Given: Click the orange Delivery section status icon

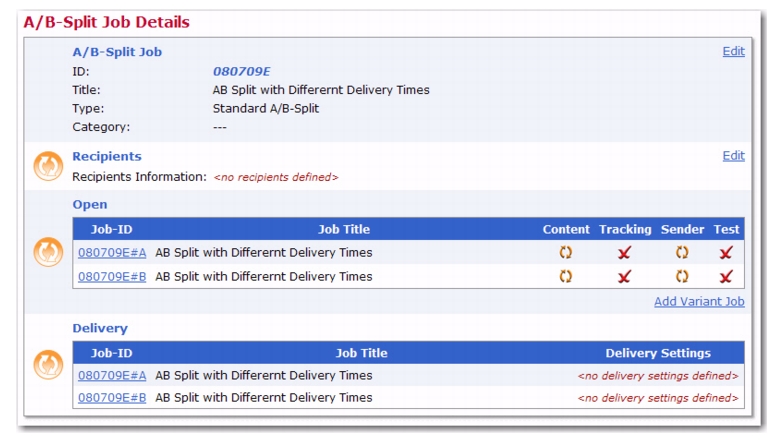Looking at the screenshot, I should pyautogui.click(x=48, y=365).
